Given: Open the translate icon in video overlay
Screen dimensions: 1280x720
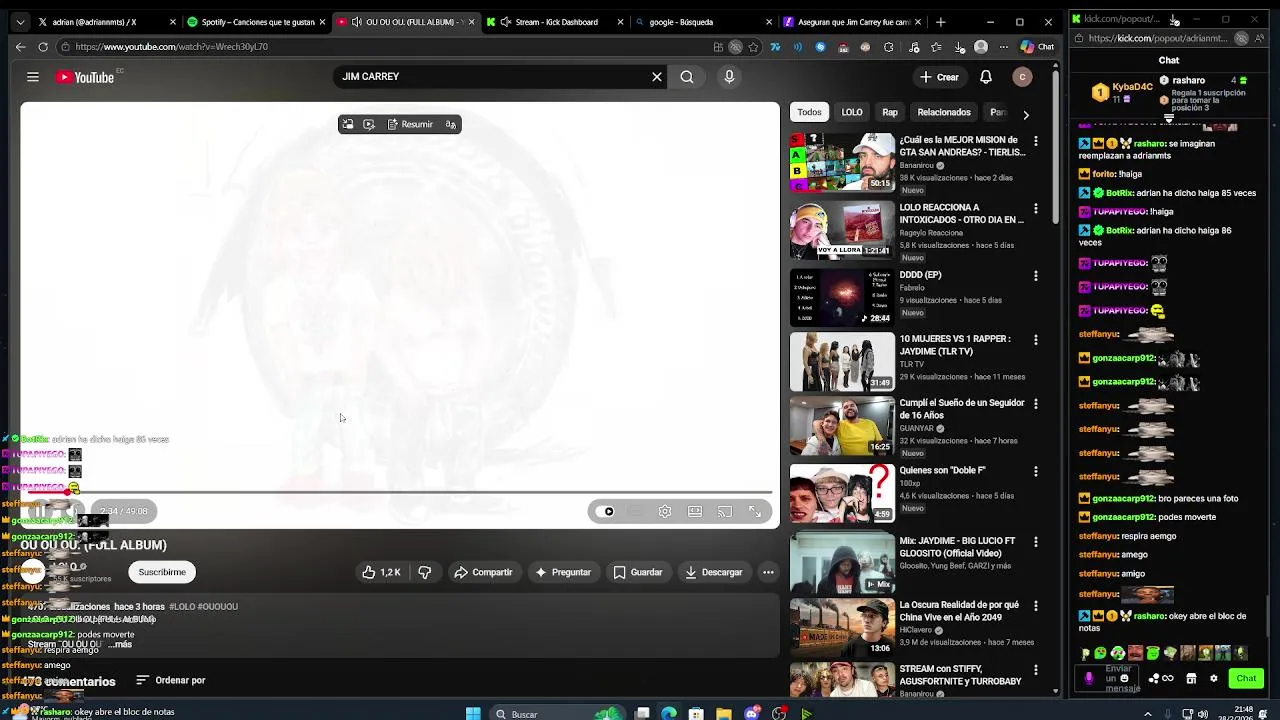Looking at the screenshot, I should pyautogui.click(x=451, y=124).
